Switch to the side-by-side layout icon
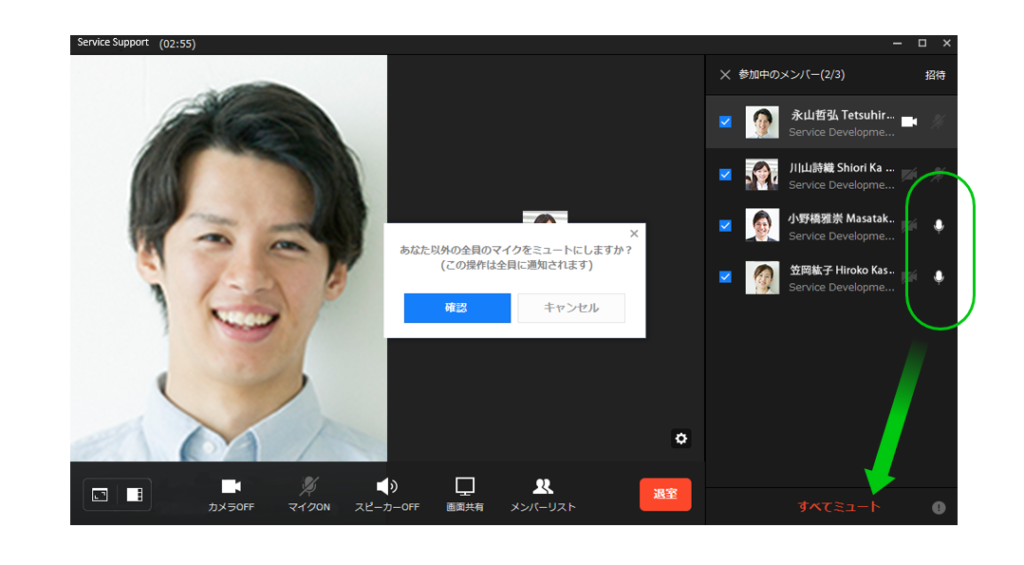The height and width of the screenshot is (565, 1024). [134, 494]
